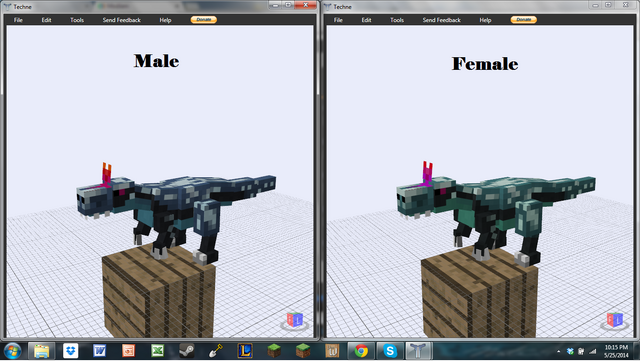Open Edit menu in left Techne window
This screenshot has width=640, height=362.
coord(46,20)
